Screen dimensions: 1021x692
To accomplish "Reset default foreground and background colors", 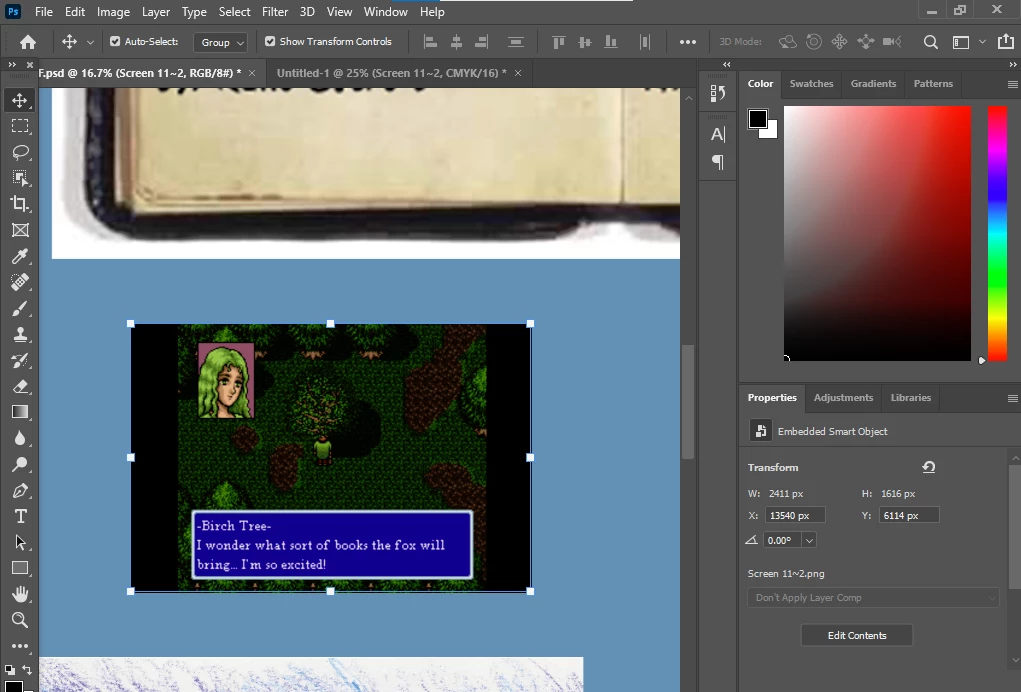I will 10,669.
